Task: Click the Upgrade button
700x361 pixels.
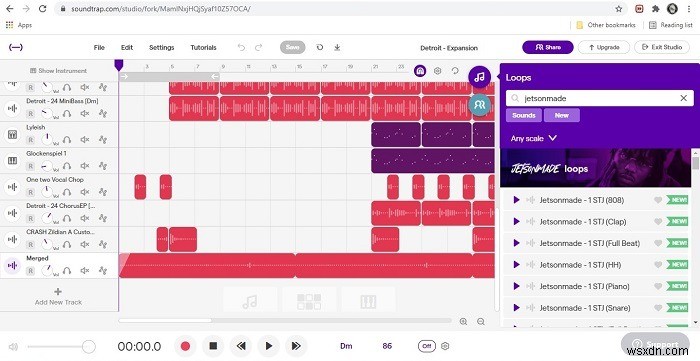Action: pyautogui.click(x=604, y=47)
